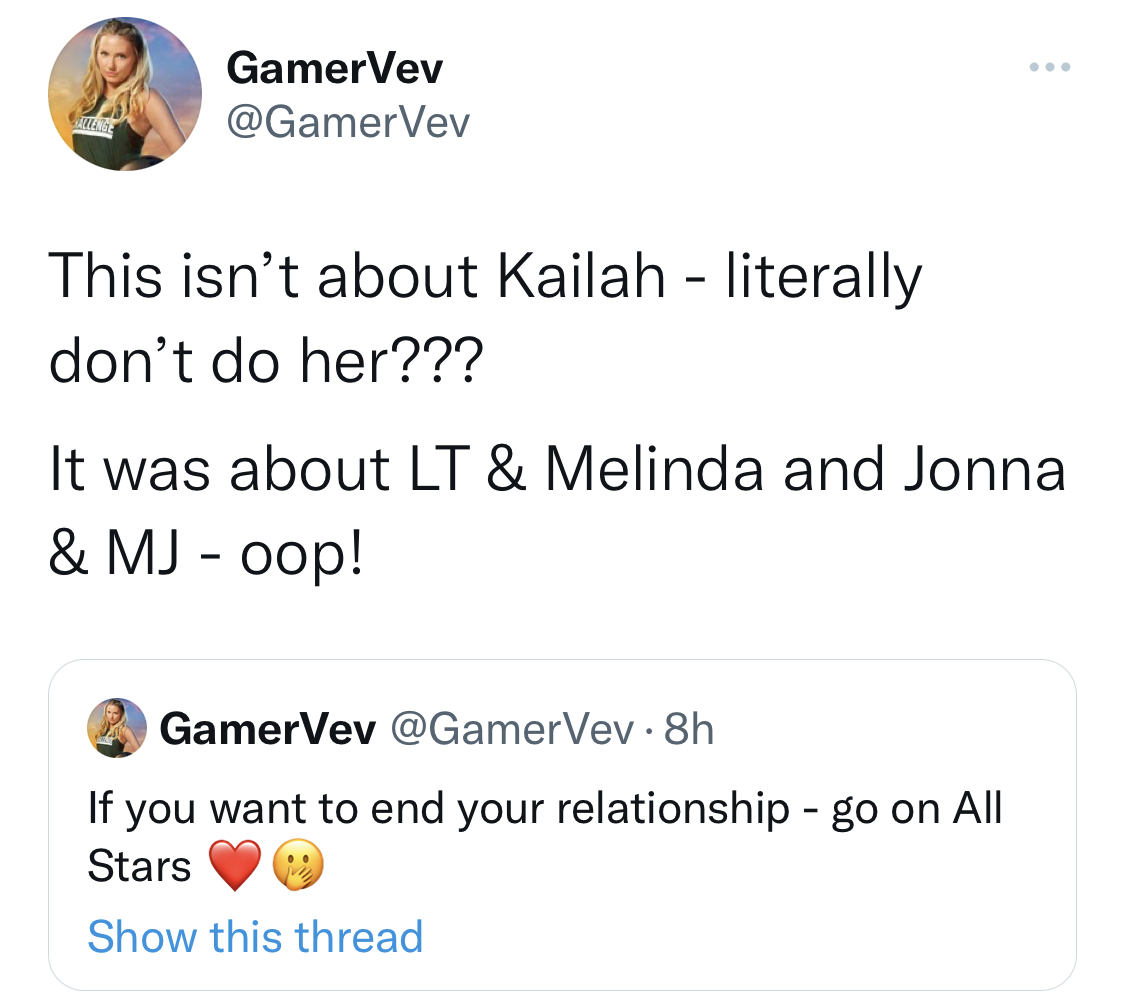
Task: Click the small avatar in quoted tweet
Action: click(117, 728)
